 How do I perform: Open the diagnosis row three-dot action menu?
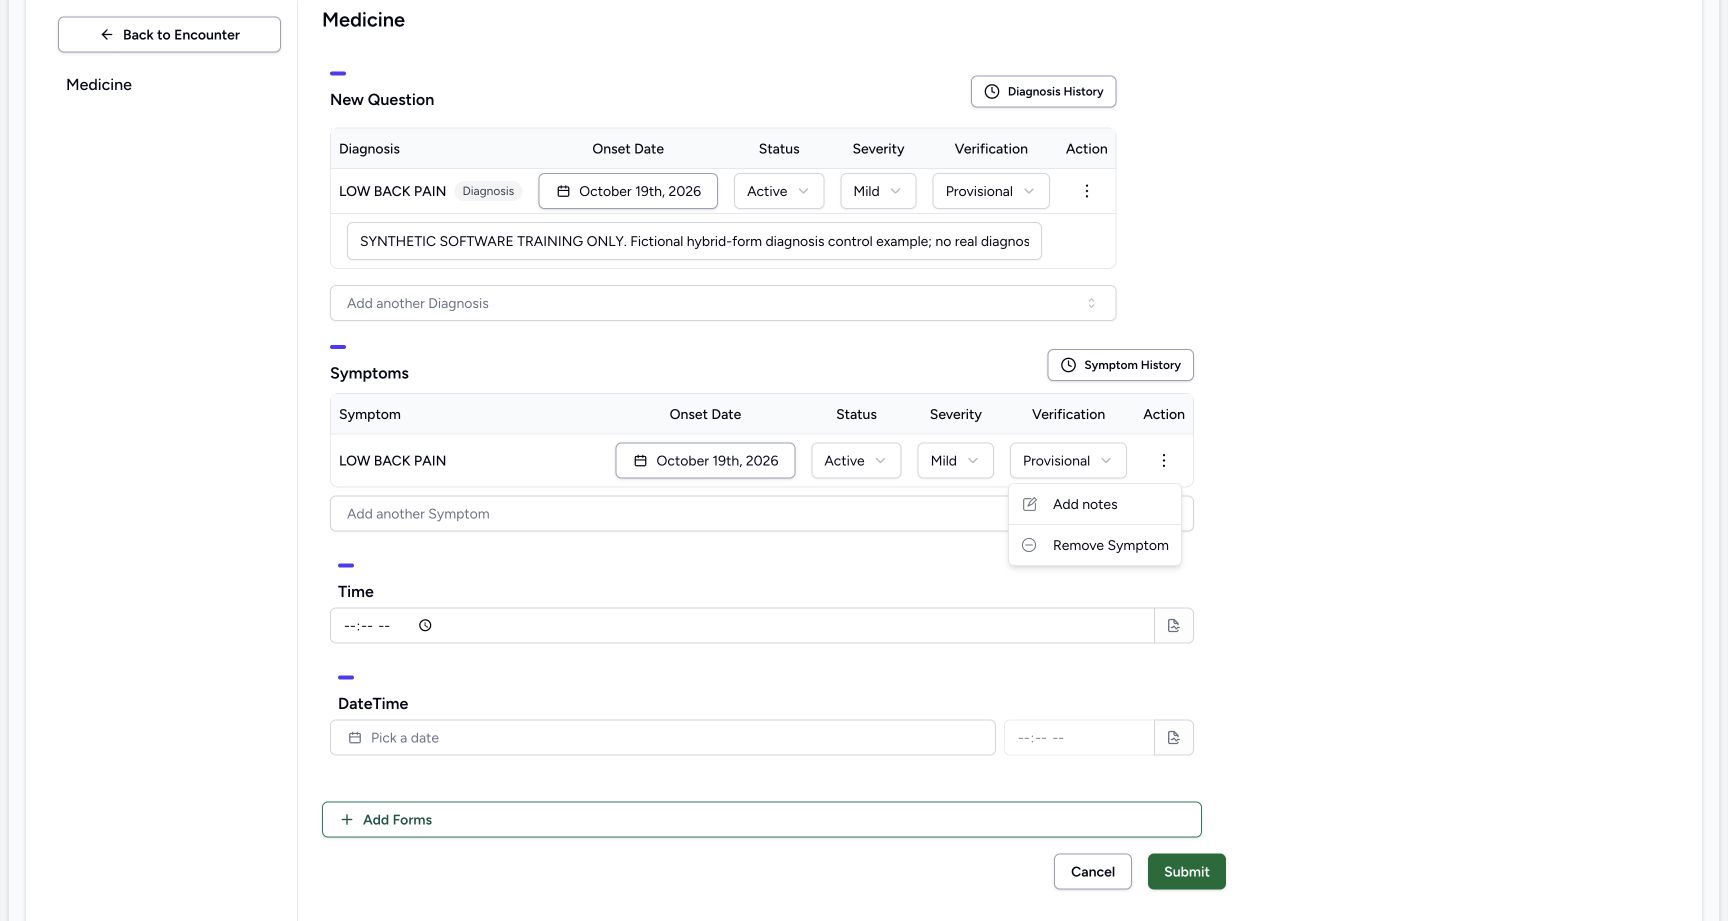pos(1086,191)
